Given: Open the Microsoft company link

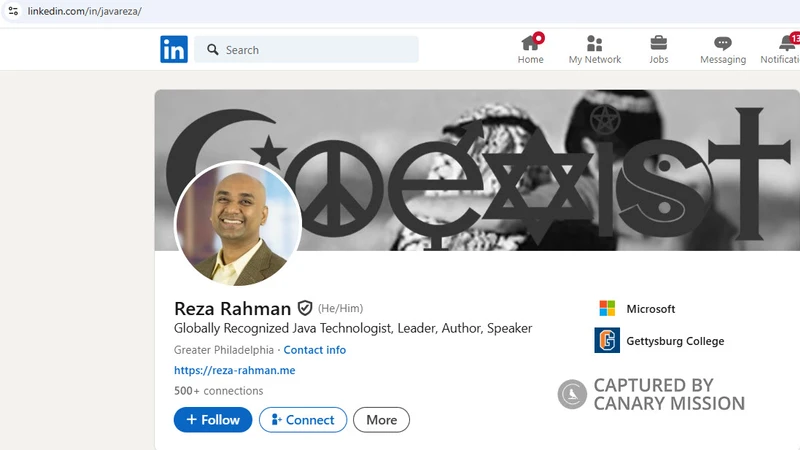Looking at the screenshot, I should [x=651, y=309].
